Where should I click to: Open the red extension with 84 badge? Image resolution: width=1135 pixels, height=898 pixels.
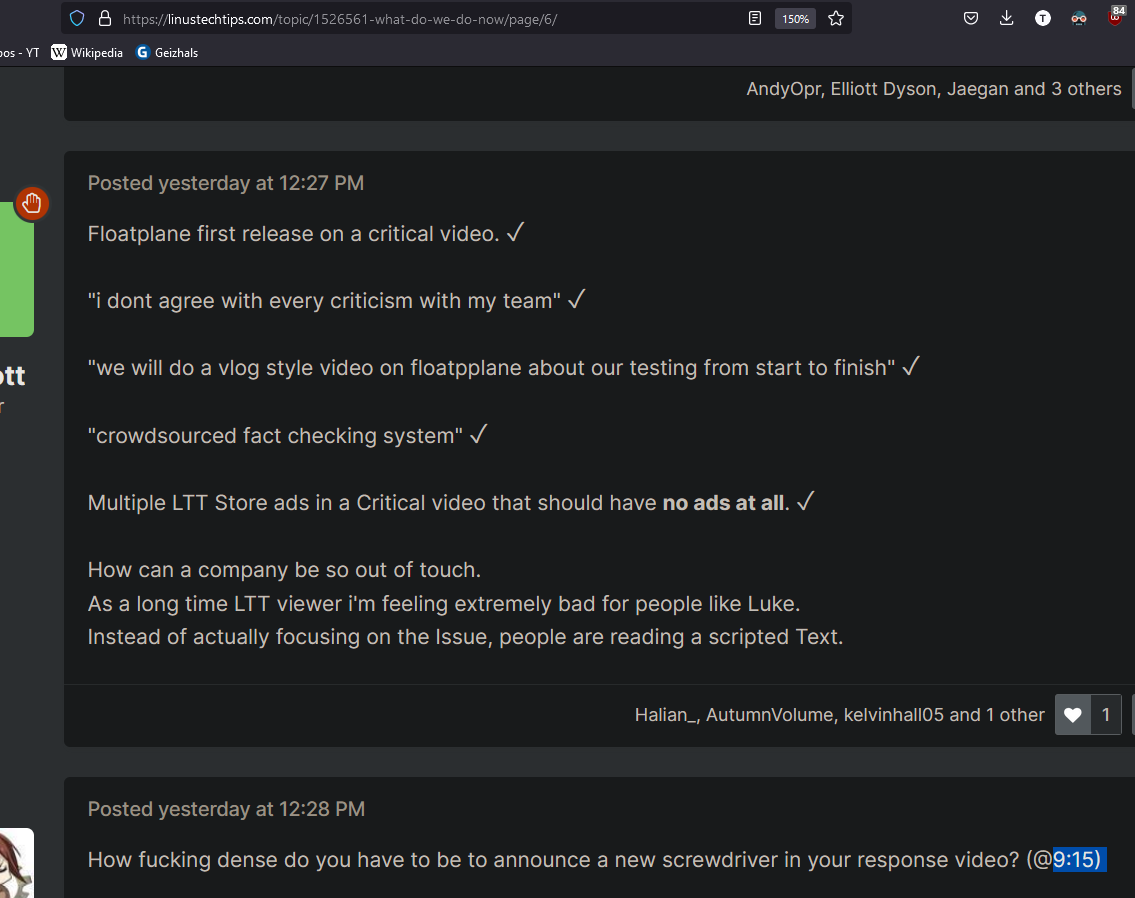(x=1115, y=17)
